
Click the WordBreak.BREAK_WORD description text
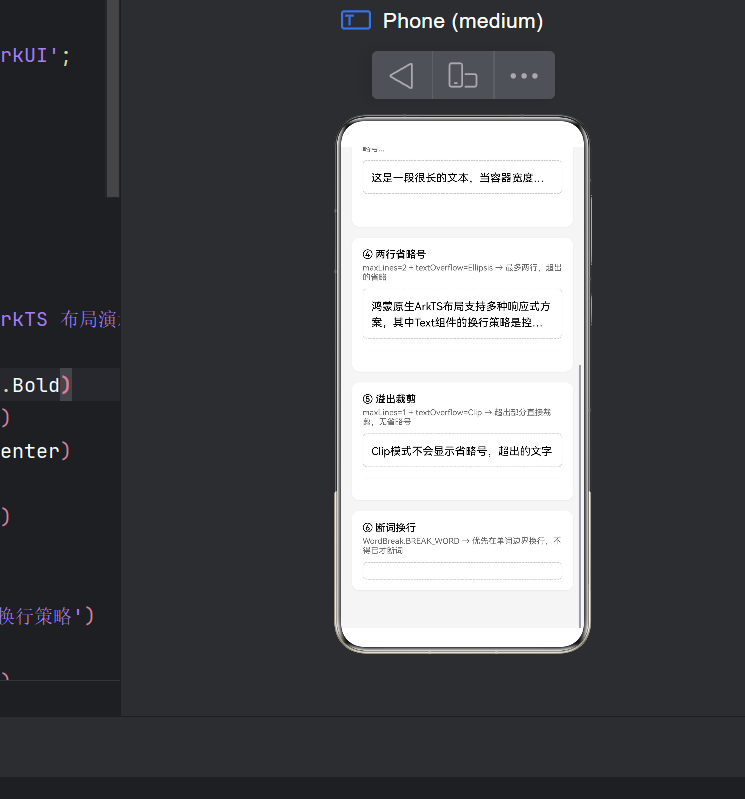click(x=462, y=545)
